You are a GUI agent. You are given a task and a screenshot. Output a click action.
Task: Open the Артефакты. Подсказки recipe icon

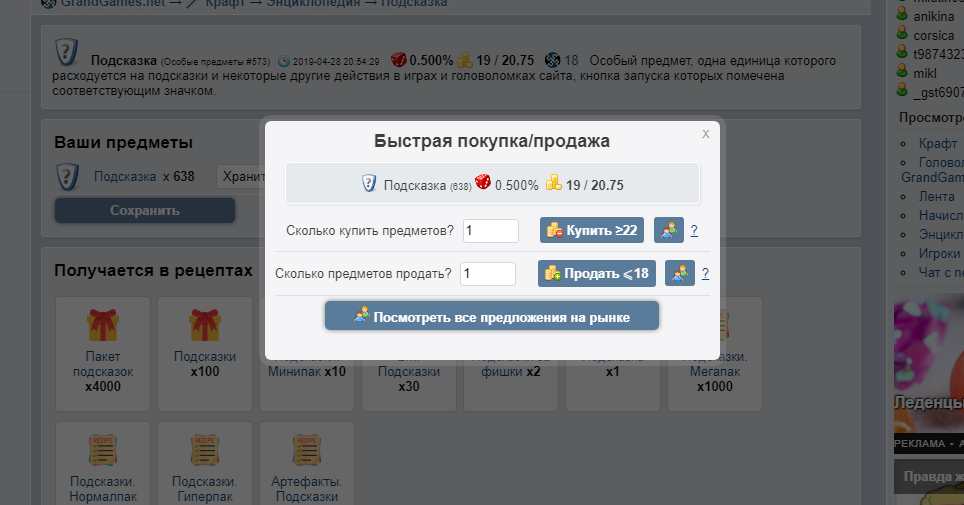click(307, 450)
